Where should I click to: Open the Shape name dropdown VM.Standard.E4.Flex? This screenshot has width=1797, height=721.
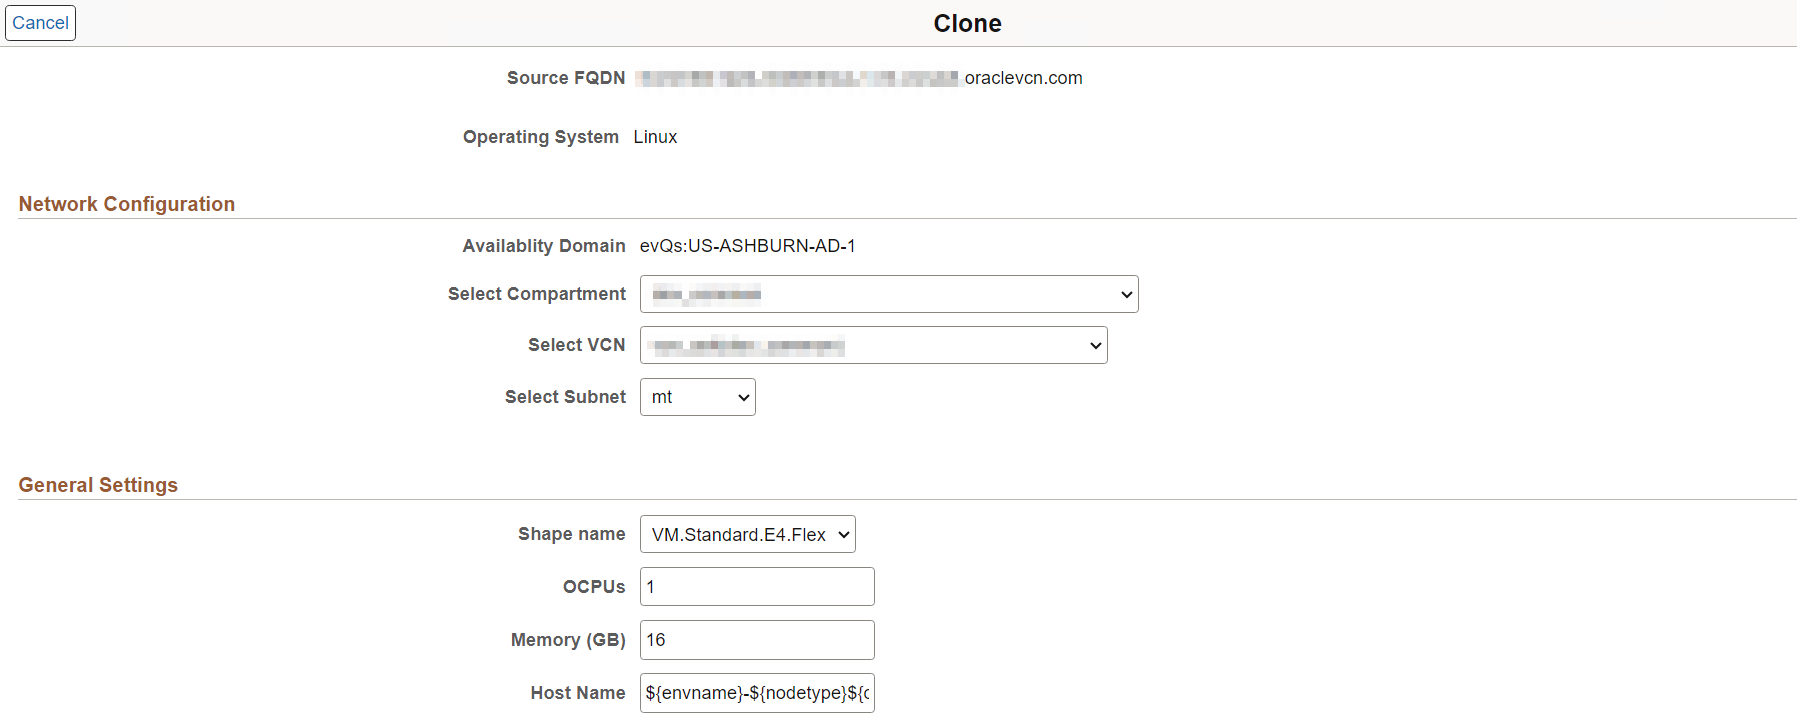click(x=748, y=534)
